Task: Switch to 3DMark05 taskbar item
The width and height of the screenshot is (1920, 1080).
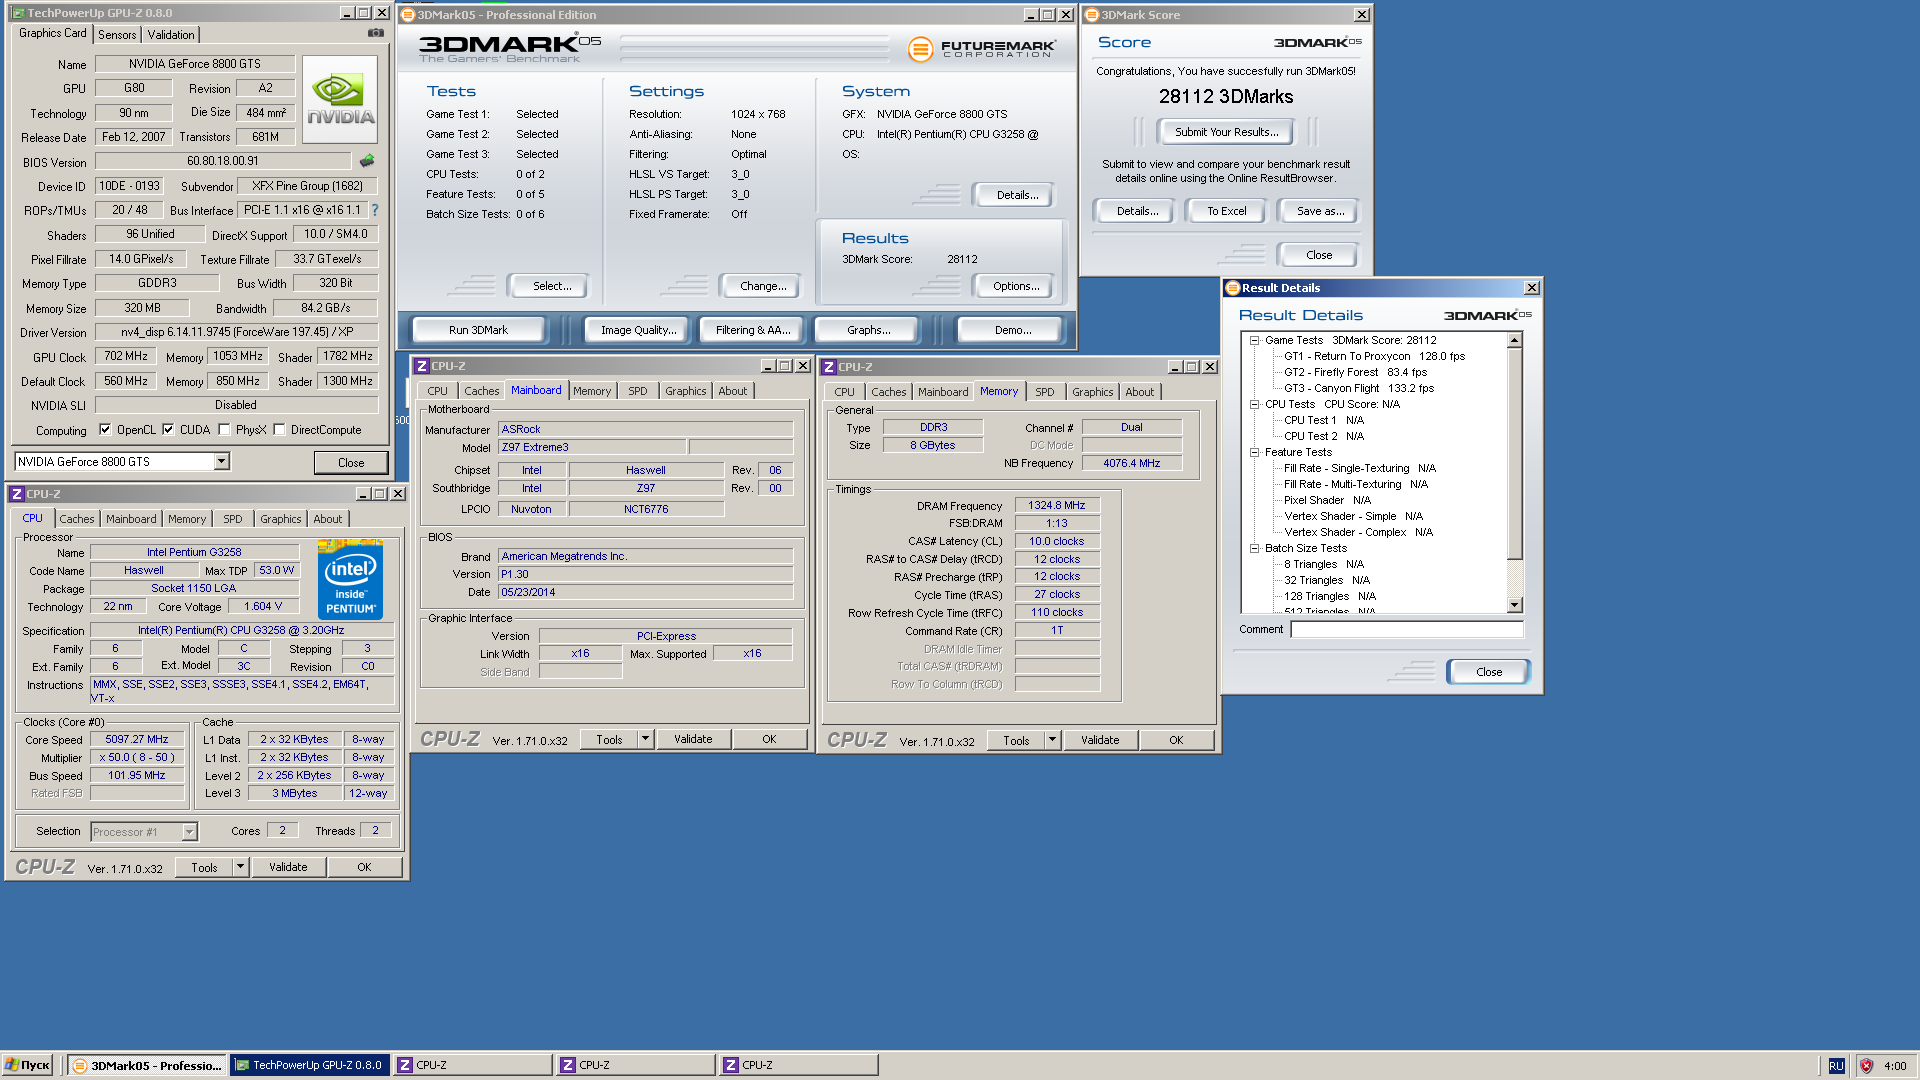Action: 147,1065
